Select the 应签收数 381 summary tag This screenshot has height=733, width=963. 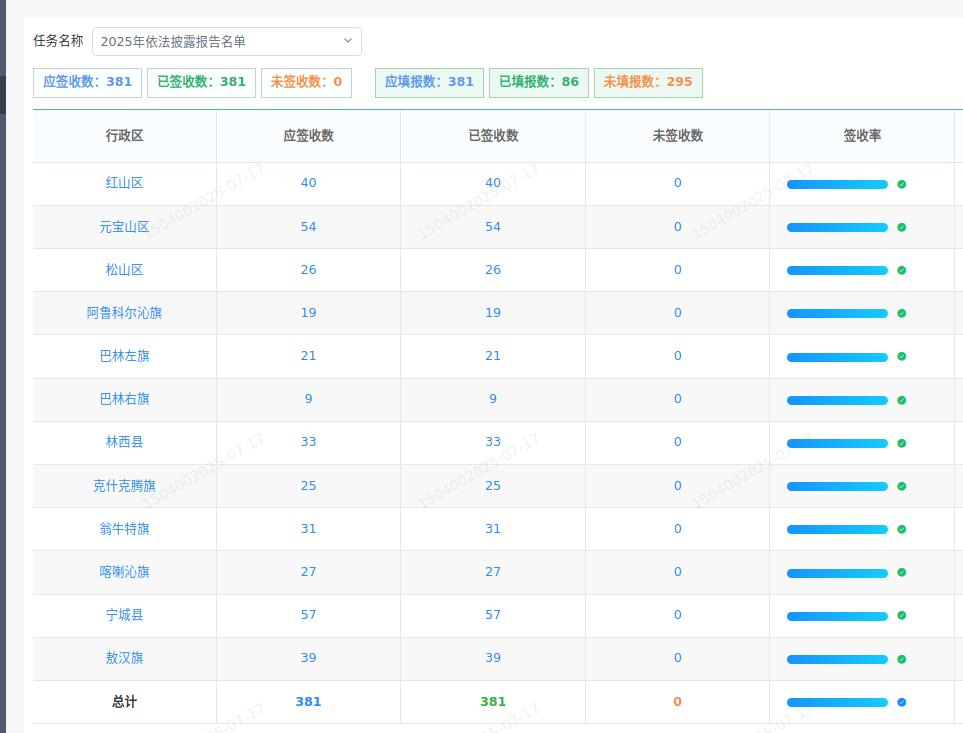(x=87, y=82)
